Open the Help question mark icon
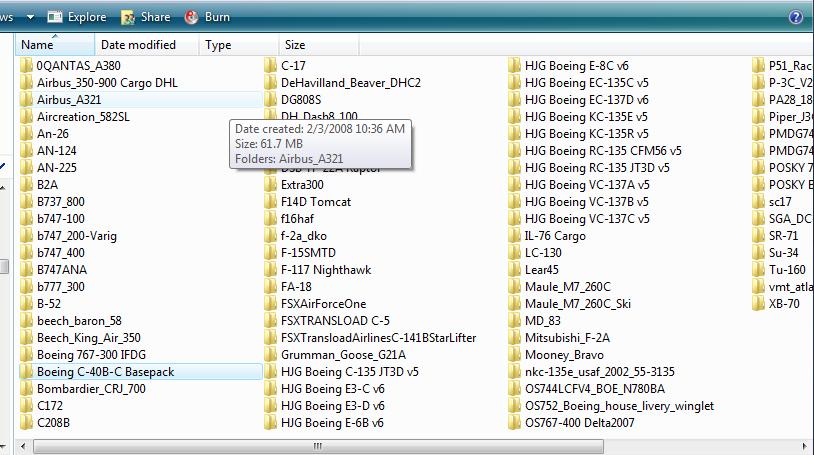The width and height of the screenshot is (814, 455). (x=795, y=17)
